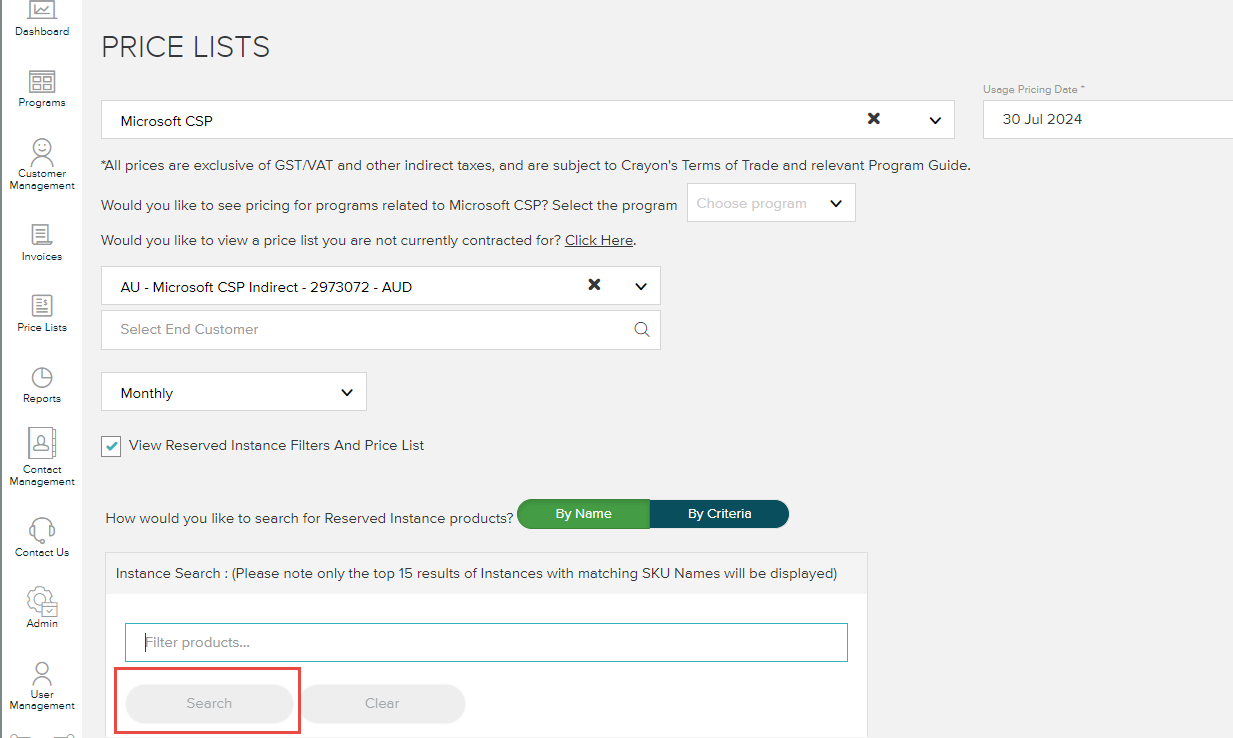This screenshot has width=1233, height=738.
Task: Click the Filter products input field
Action: [486, 642]
